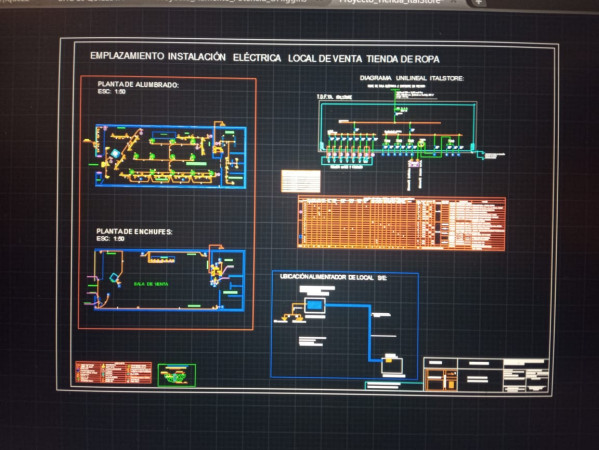This screenshot has width=599, height=450.
Task: Select the red symbol legend table
Action: (113, 372)
